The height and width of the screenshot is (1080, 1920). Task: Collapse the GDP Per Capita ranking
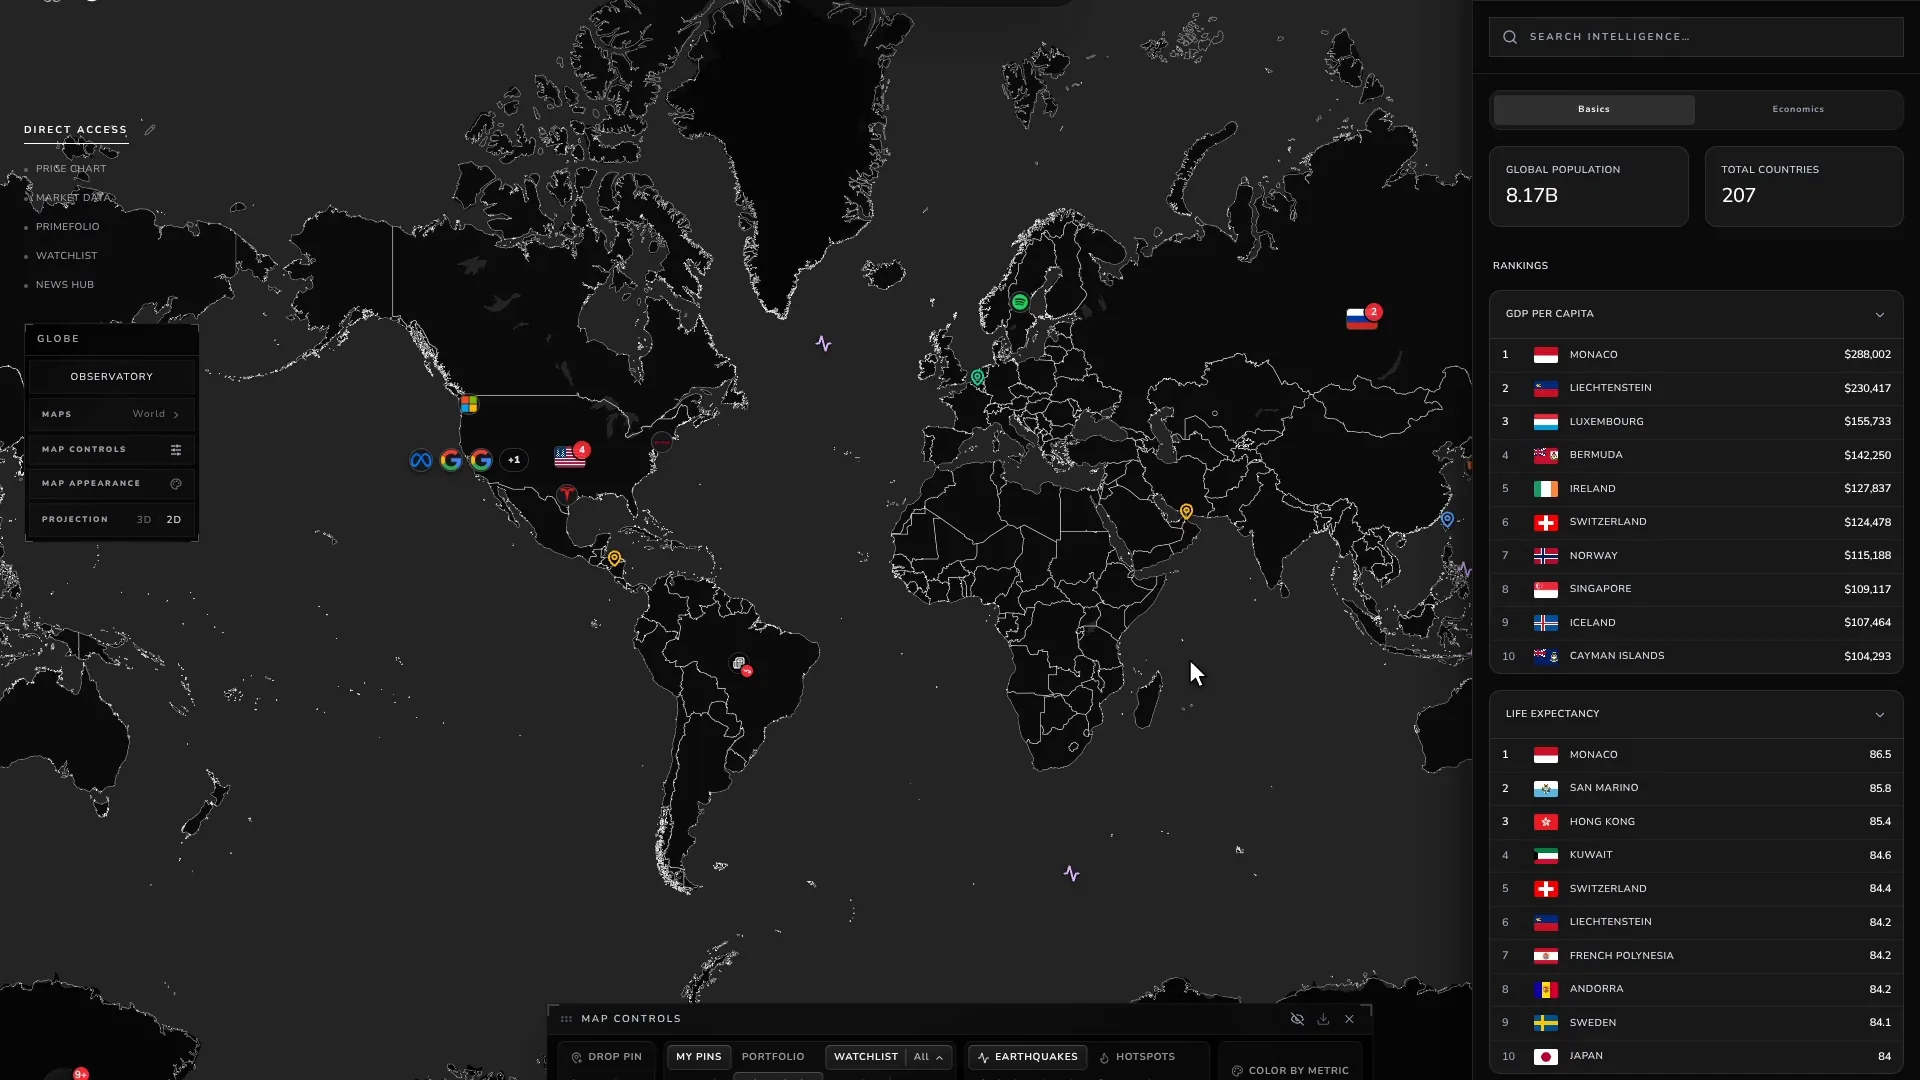click(1880, 315)
